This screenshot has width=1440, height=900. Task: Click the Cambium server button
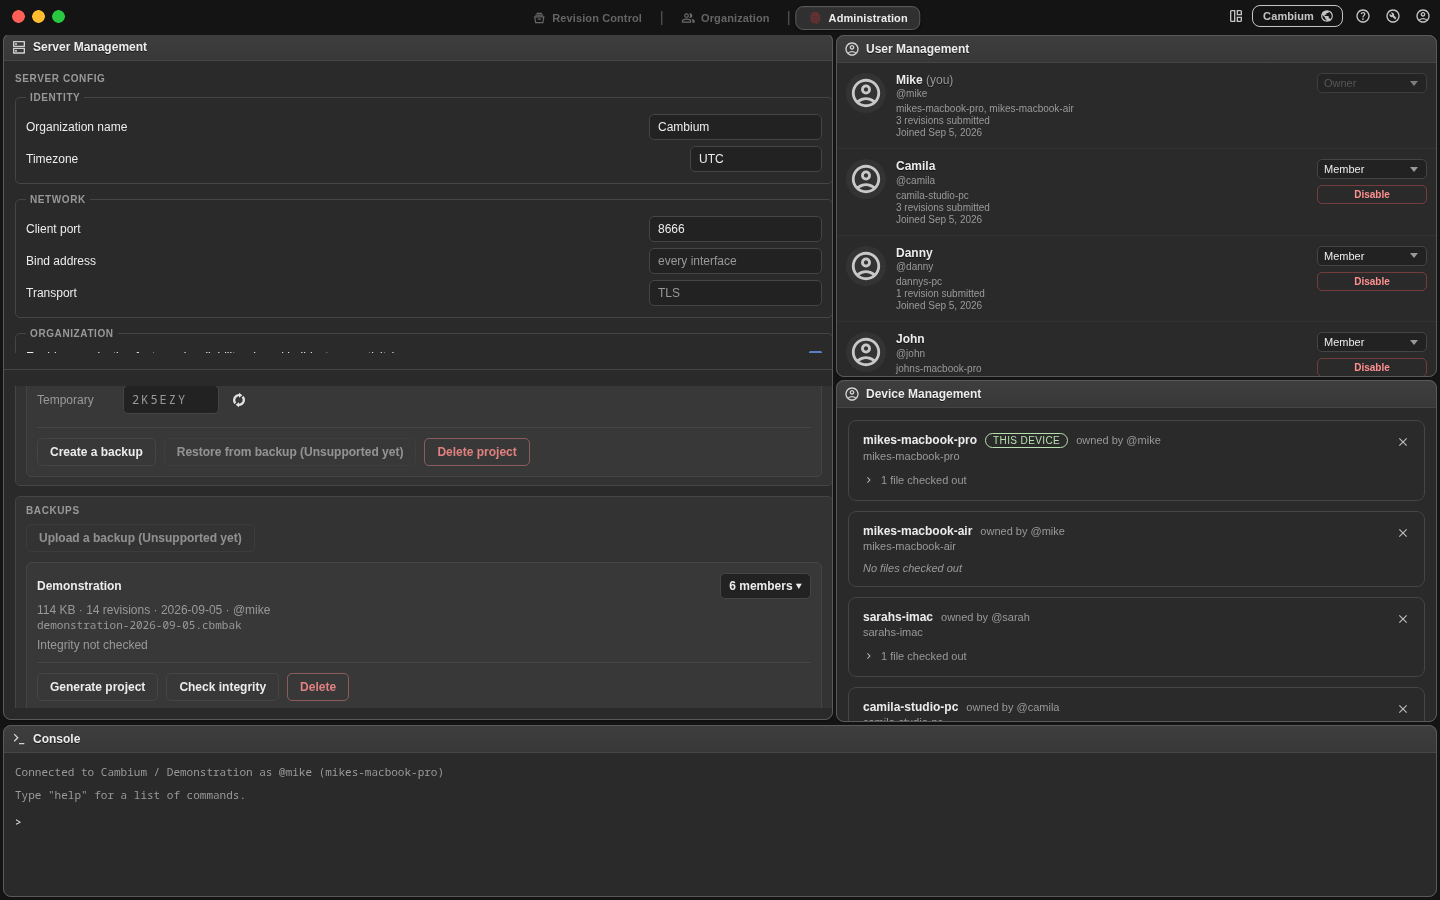coord(1297,16)
